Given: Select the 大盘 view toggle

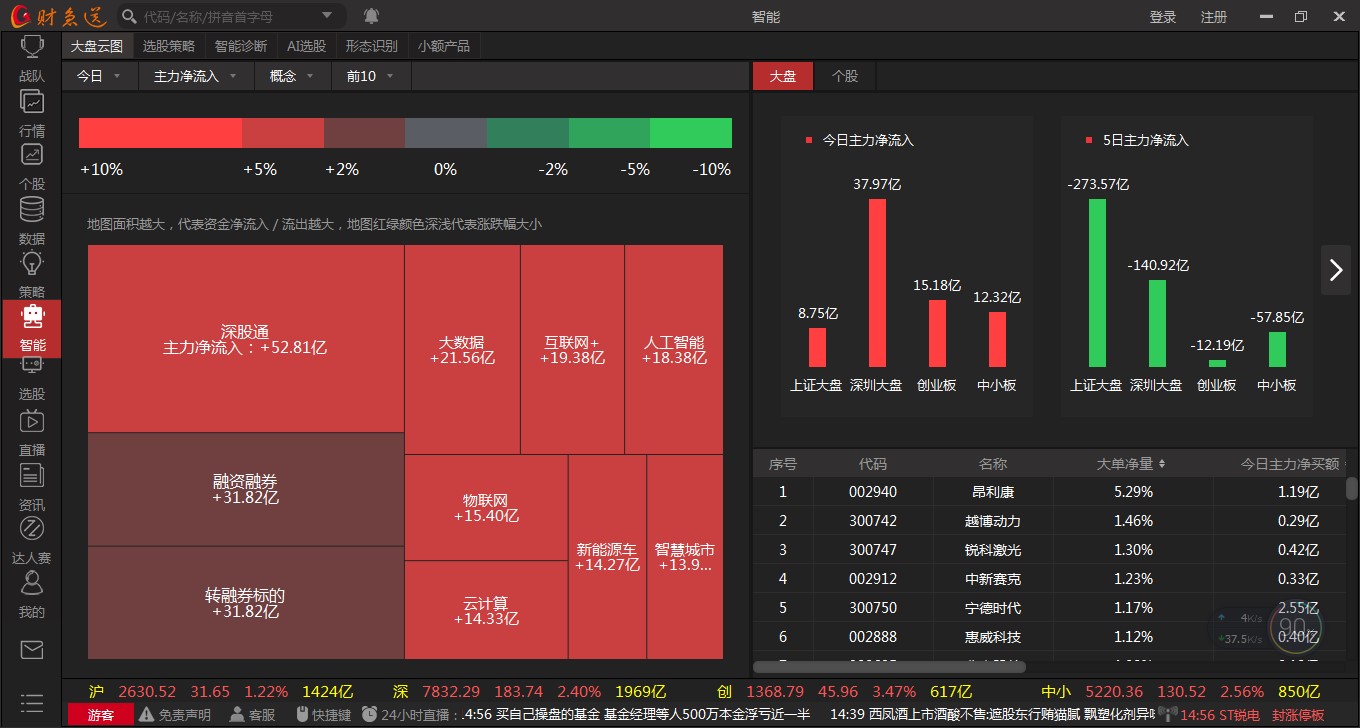Looking at the screenshot, I should point(782,76).
